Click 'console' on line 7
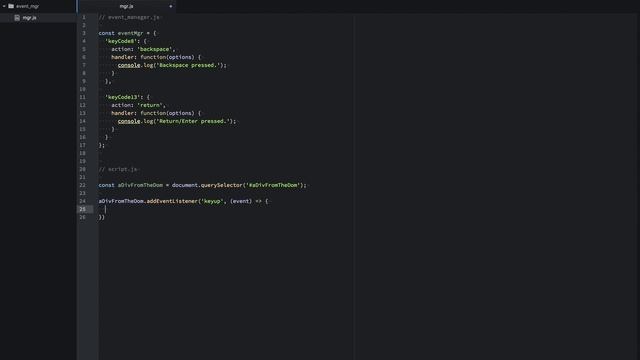The width and height of the screenshot is (640, 360). (x=129, y=65)
